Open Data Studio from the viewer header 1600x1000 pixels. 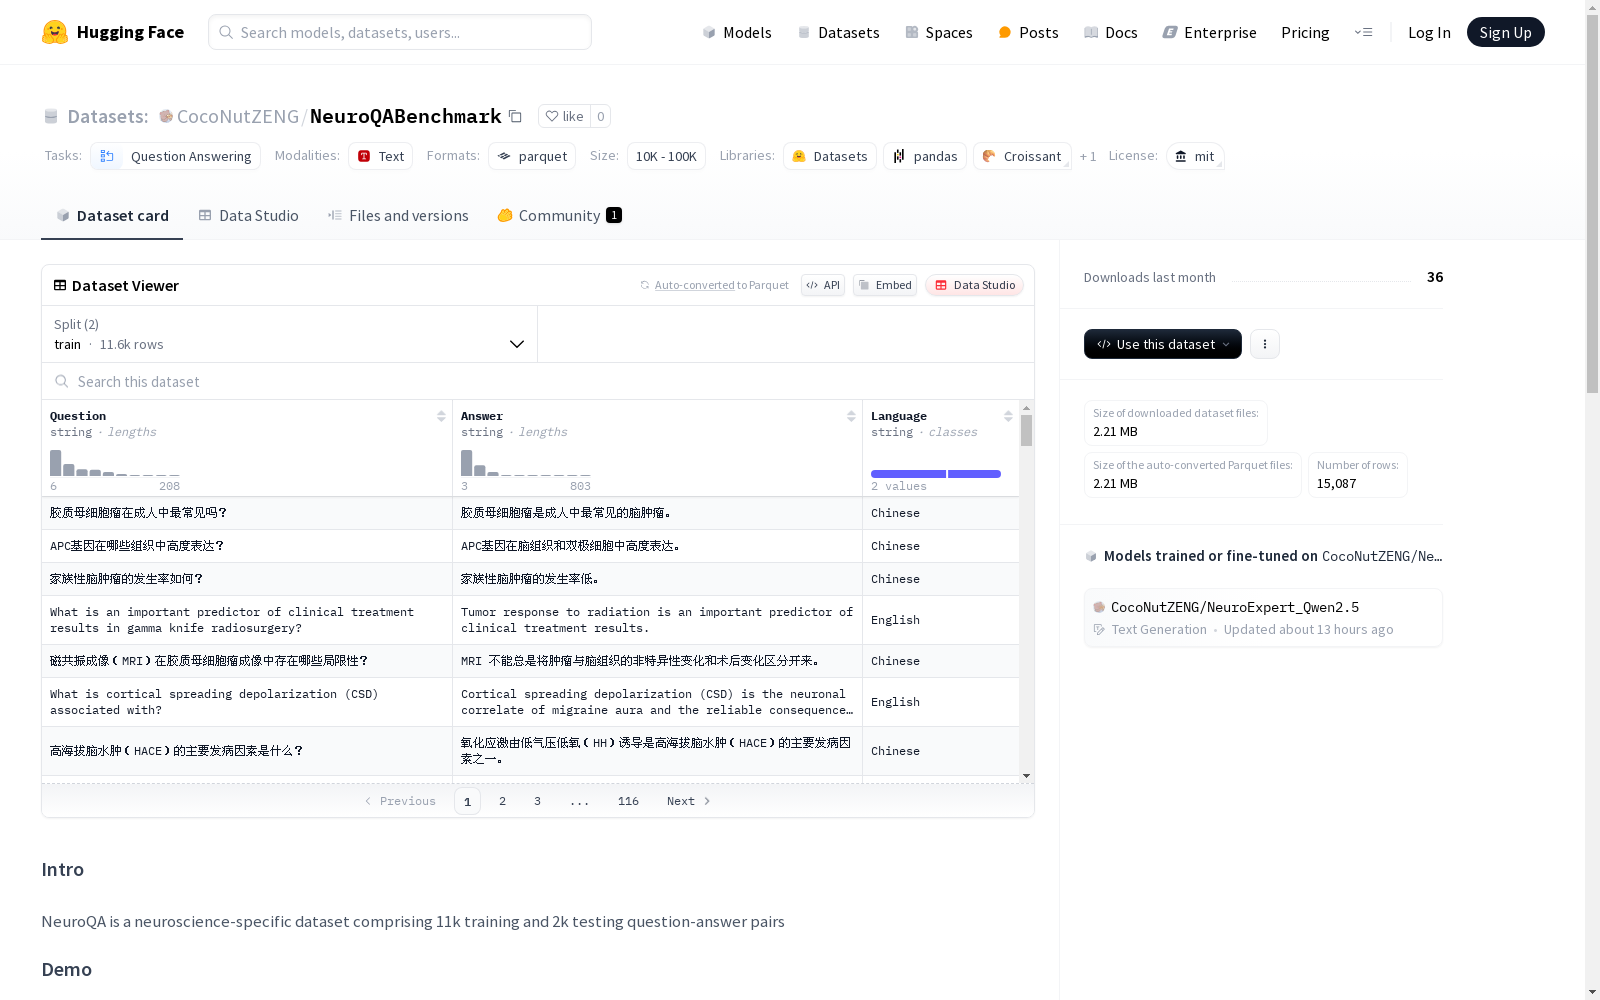tap(974, 285)
